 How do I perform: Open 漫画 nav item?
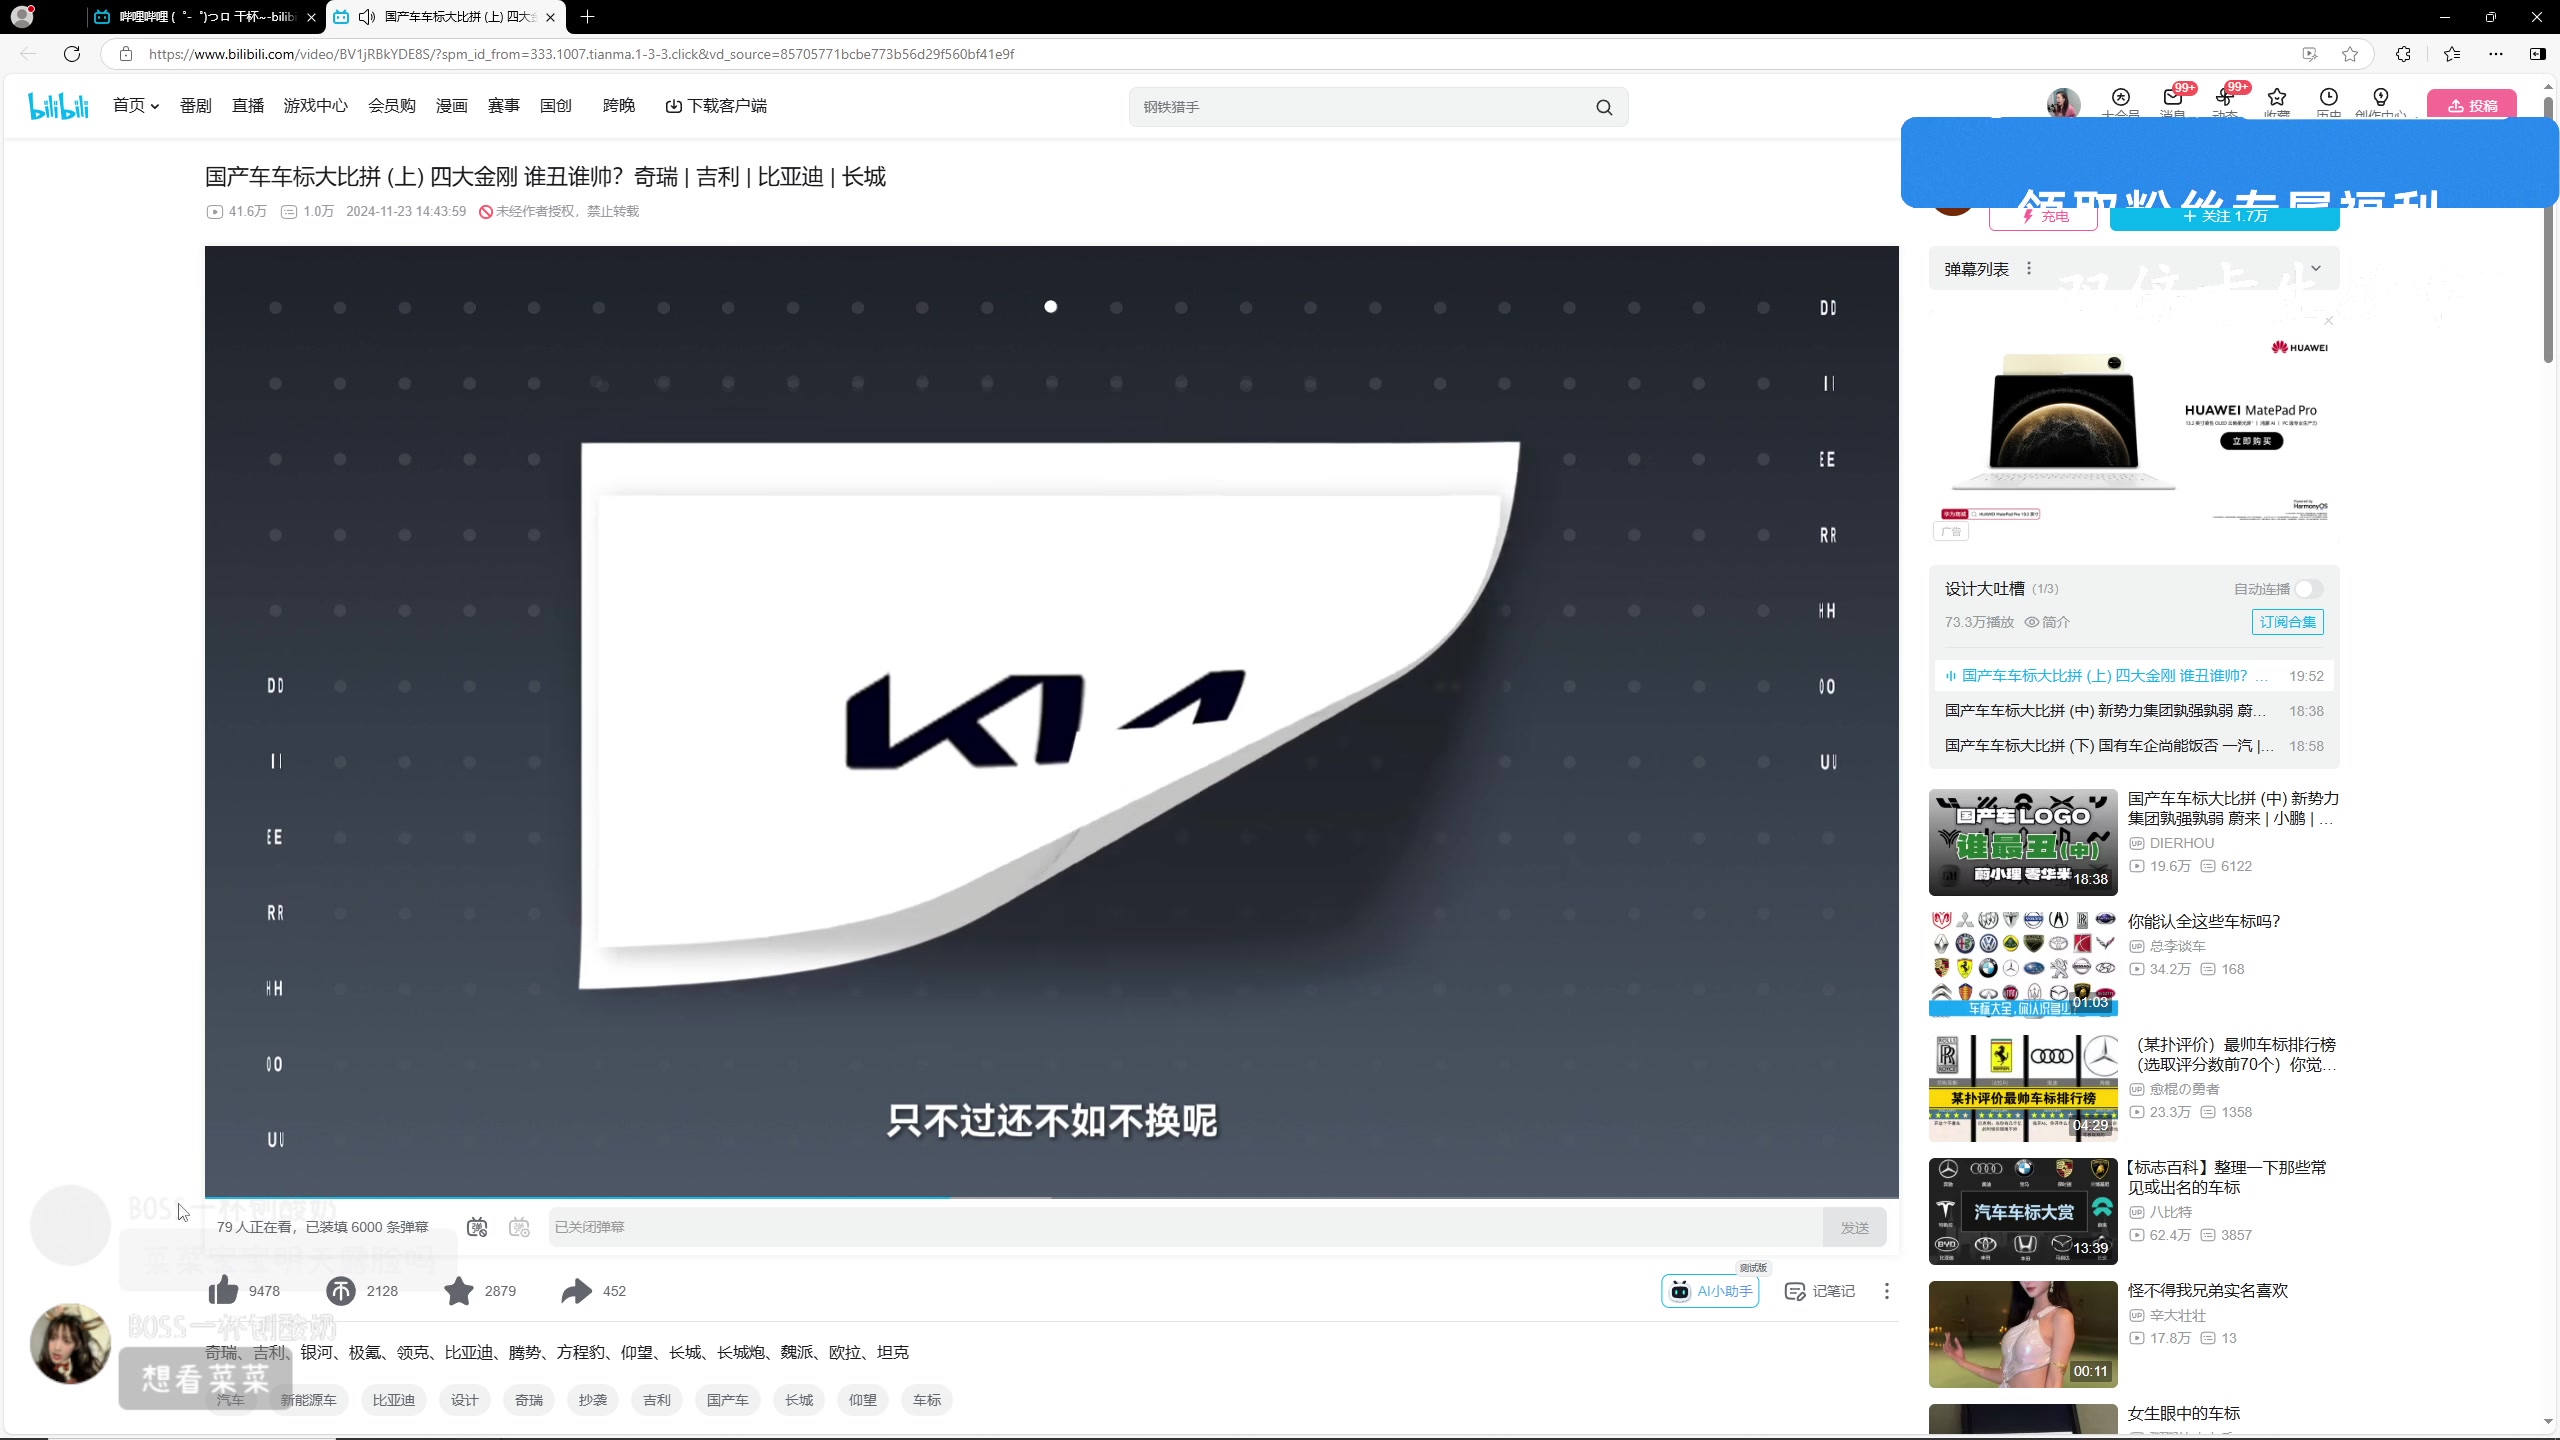point(452,106)
